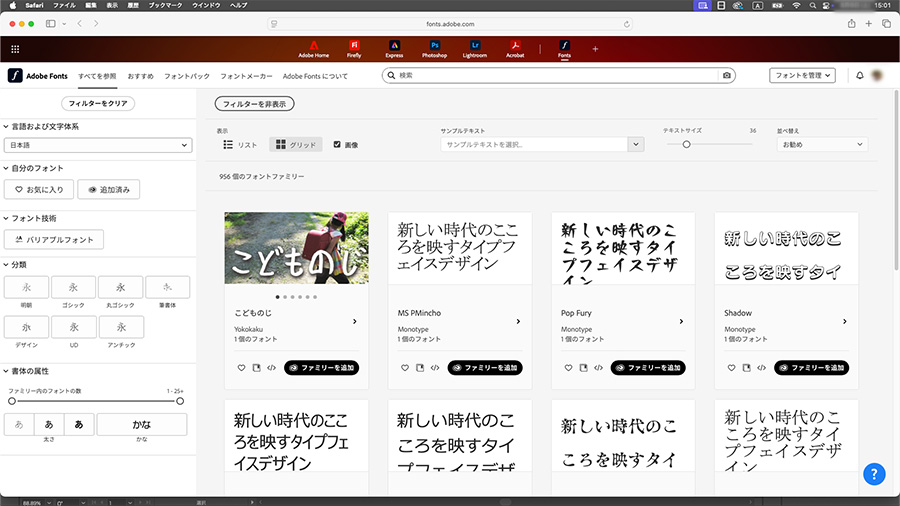The height and width of the screenshot is (506, 900).
Task: Get embed code for Pop Fury font
Action: click(x=599, y=368)
